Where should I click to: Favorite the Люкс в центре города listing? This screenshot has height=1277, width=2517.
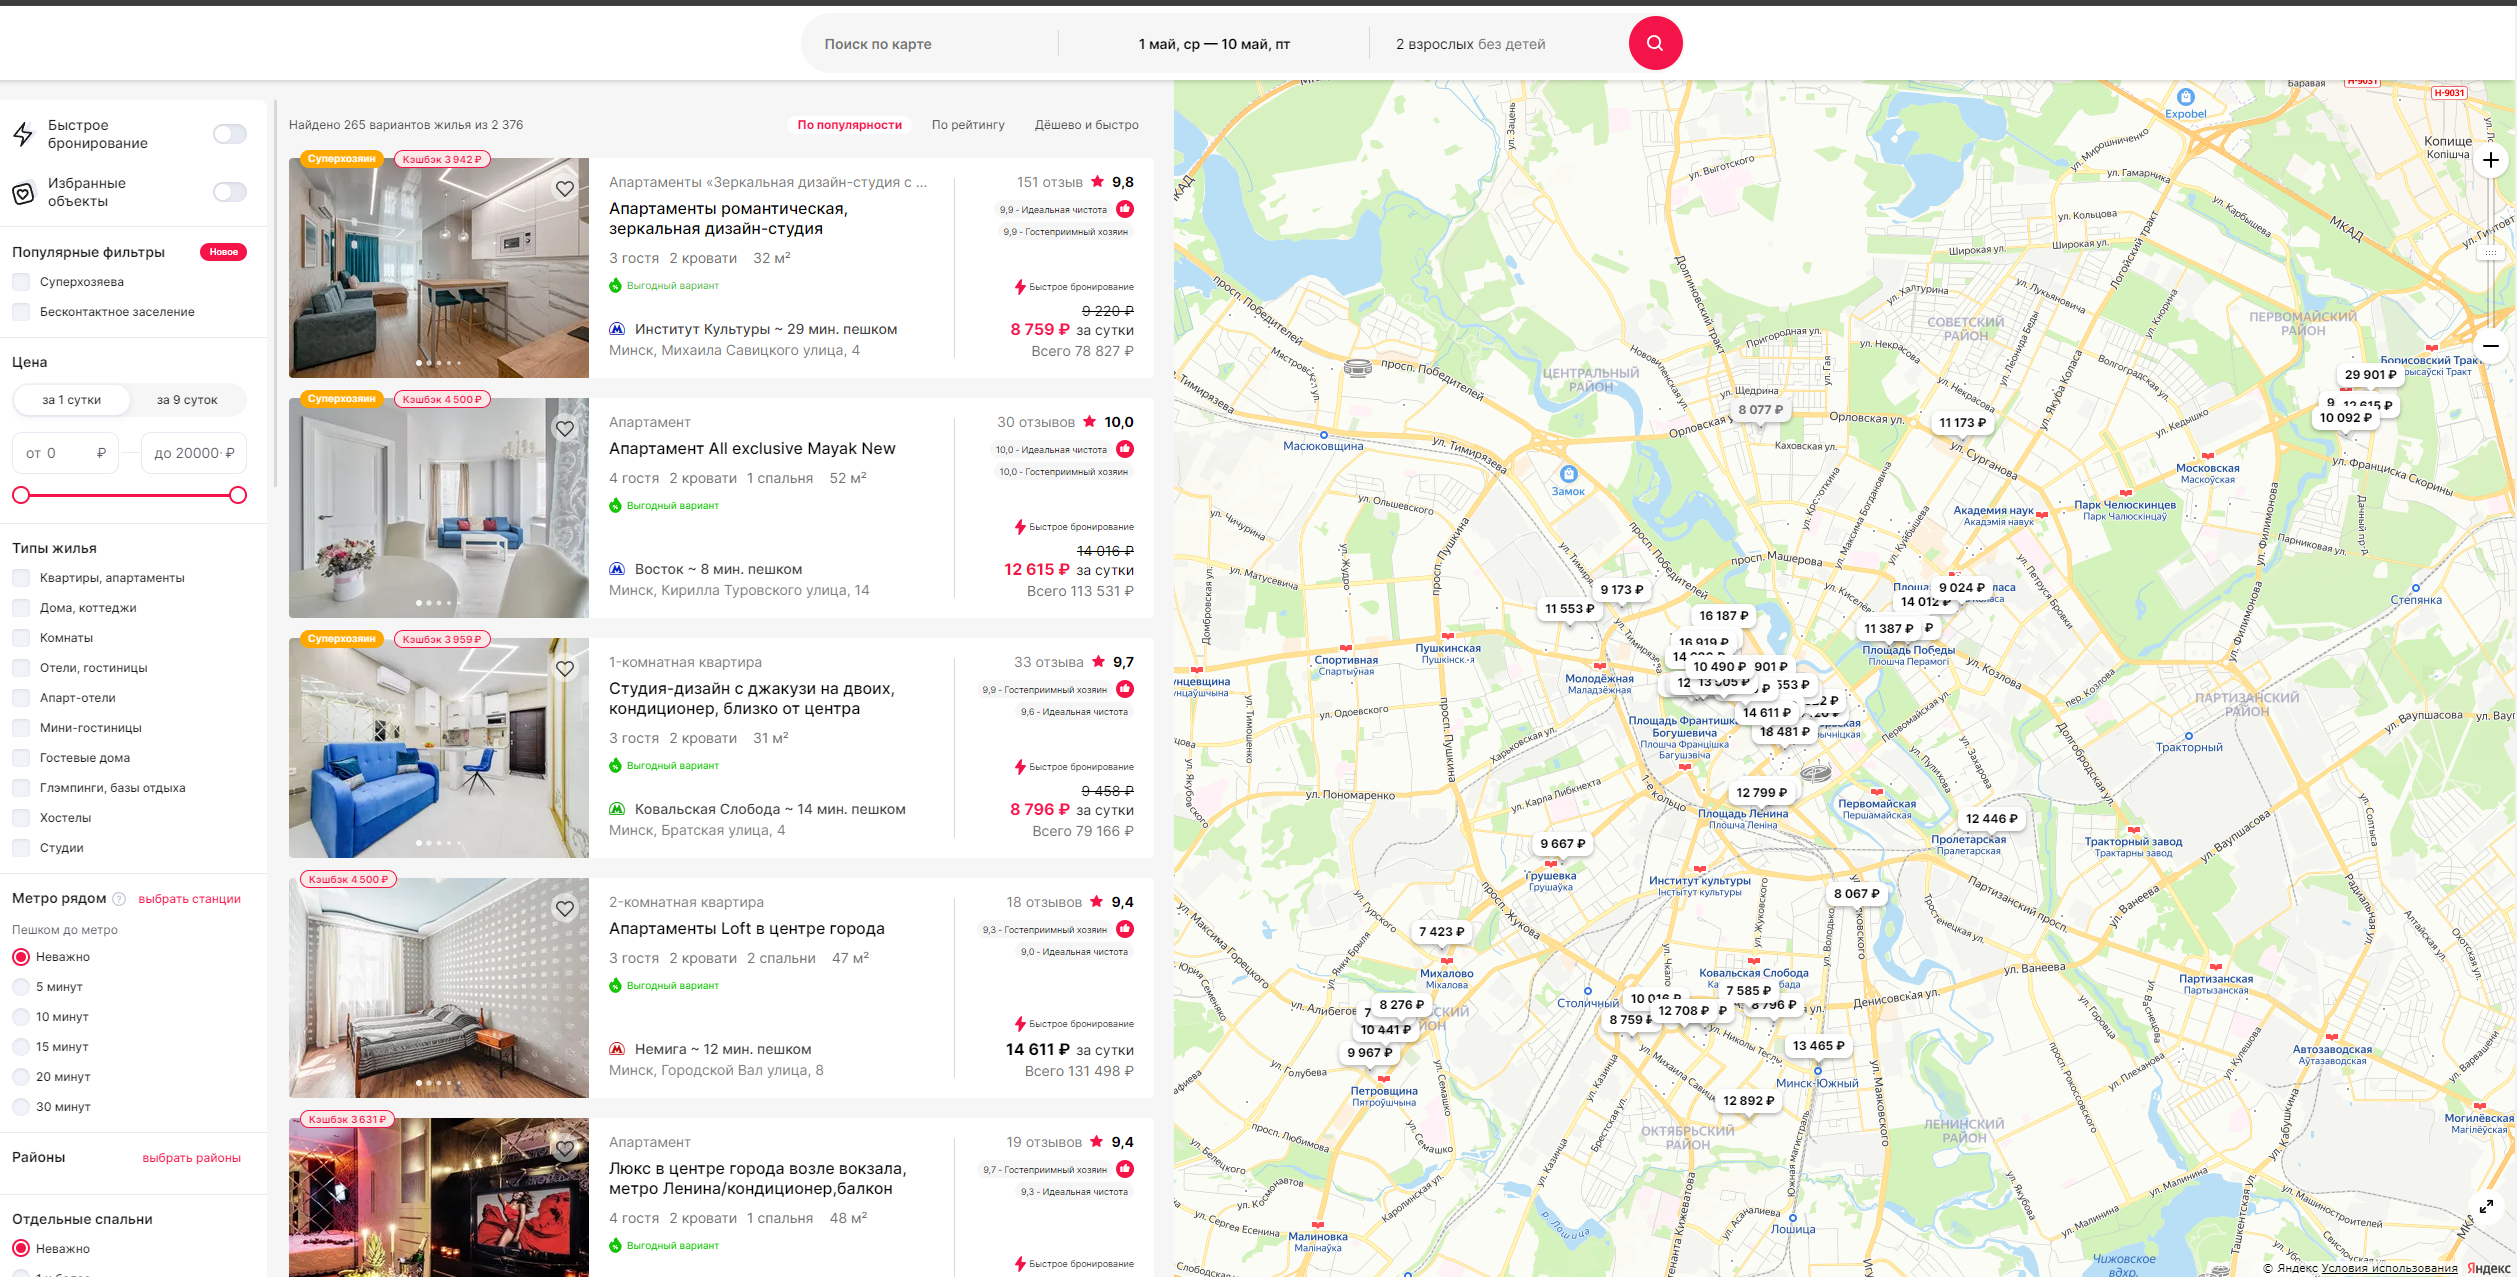(x=565, y=1149)
